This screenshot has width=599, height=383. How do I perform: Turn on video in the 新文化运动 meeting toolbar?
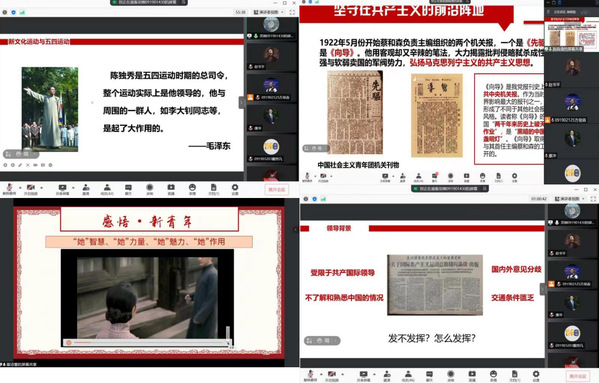[x=30, y=188]
